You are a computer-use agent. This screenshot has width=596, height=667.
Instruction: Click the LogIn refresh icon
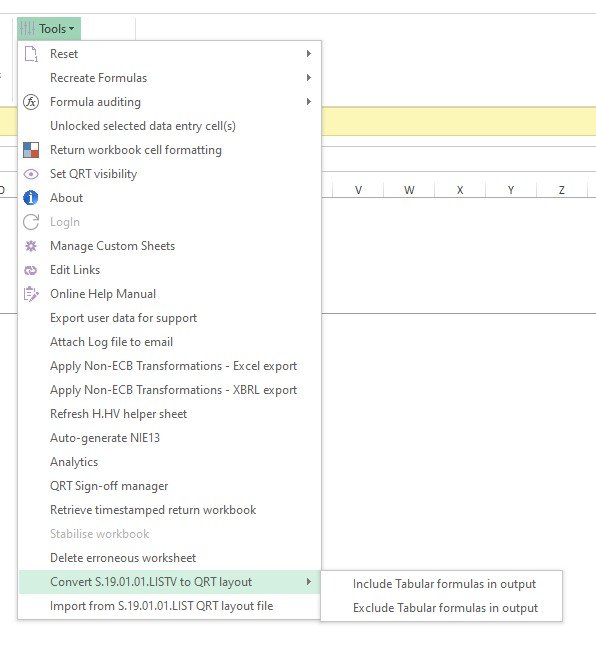31,222
